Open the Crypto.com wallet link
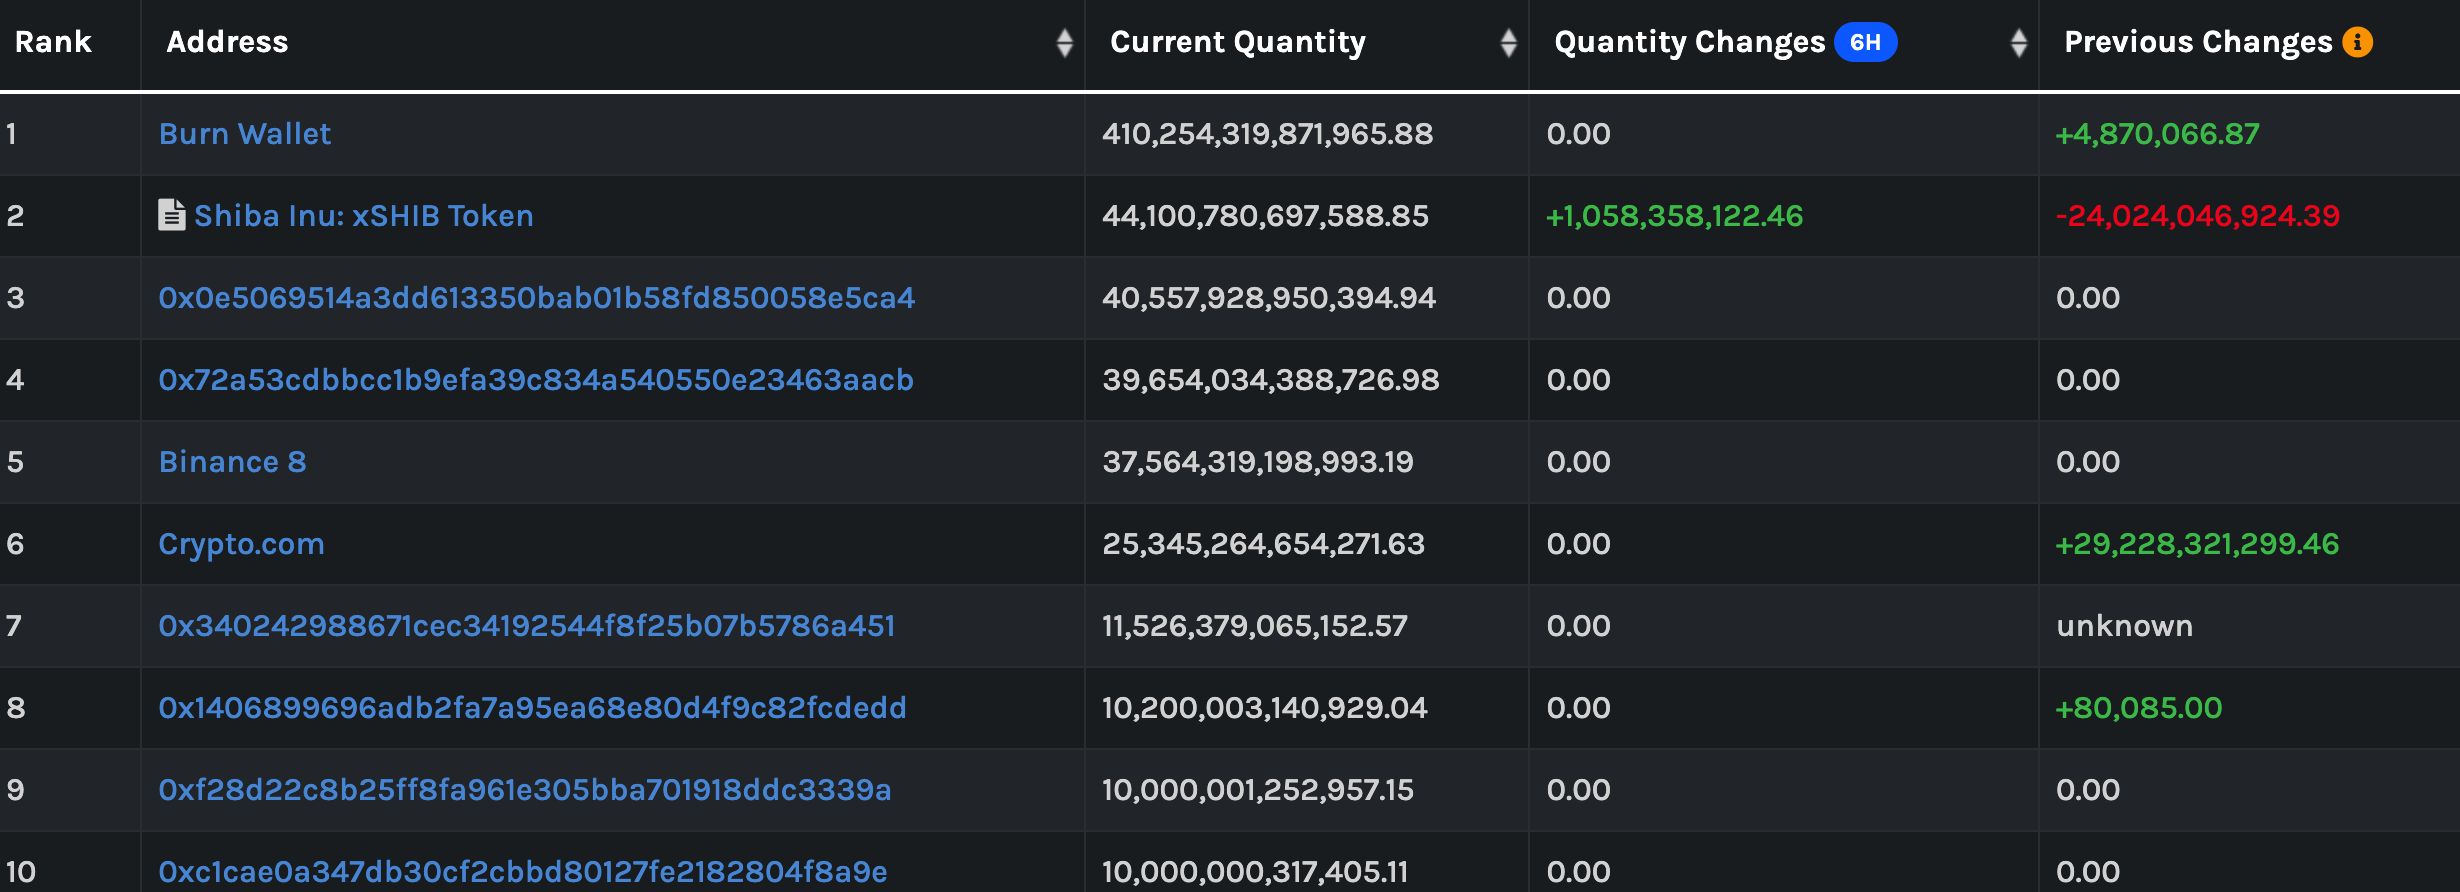2460x892 pixels. click(x=241, y=544)
